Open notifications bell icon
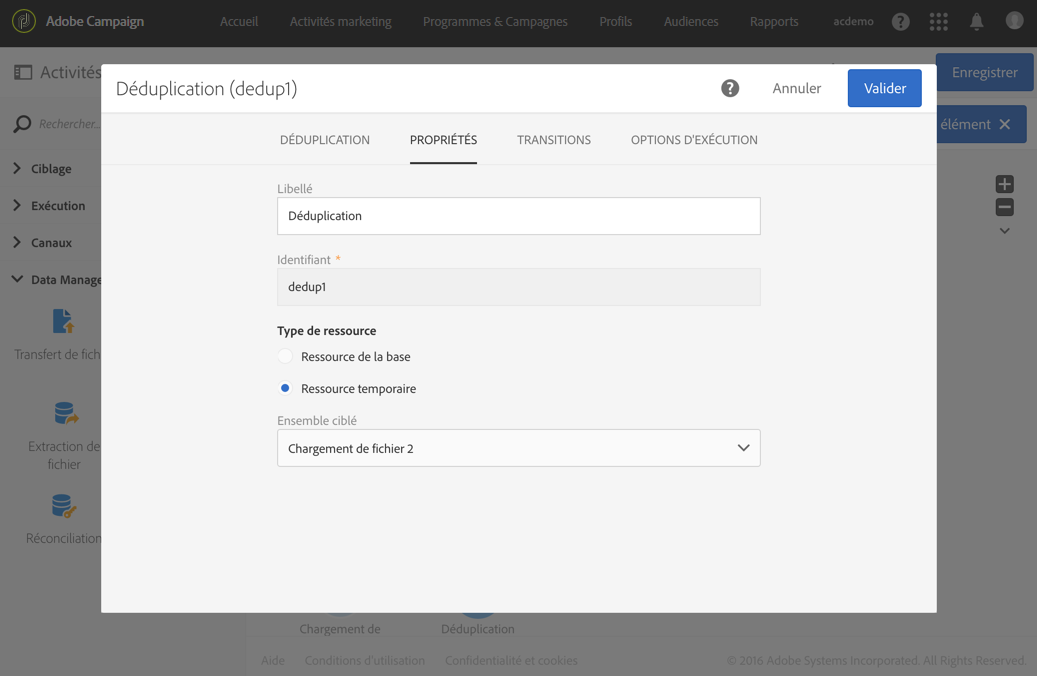 coord(976,22)
